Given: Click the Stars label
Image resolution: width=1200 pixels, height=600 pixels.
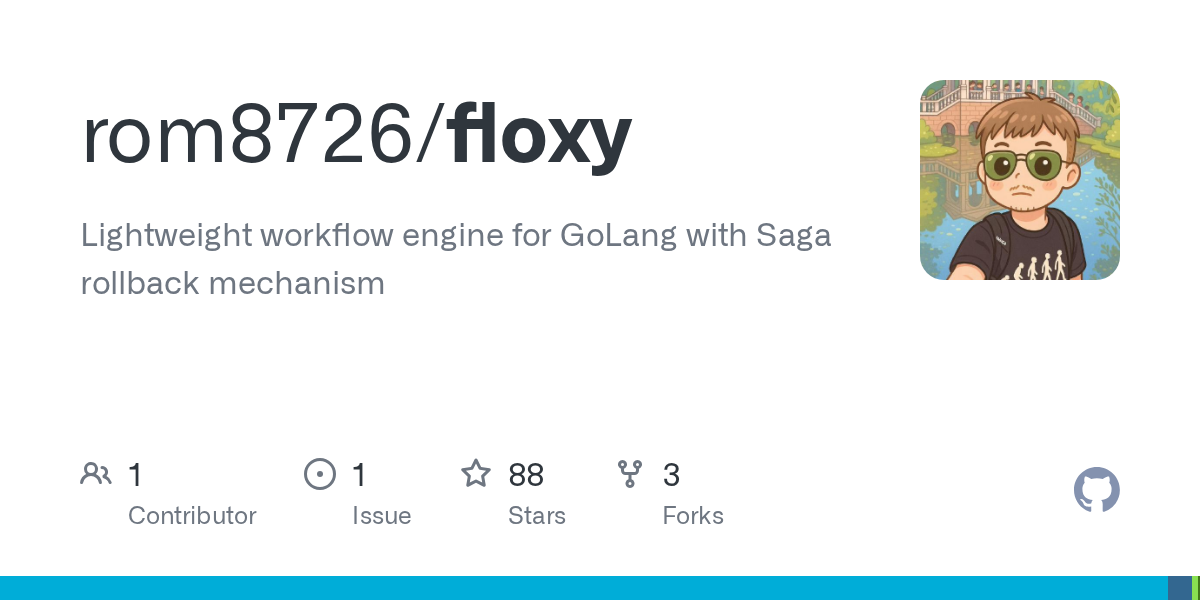Looking at the screenshot, I should point(537,516).
